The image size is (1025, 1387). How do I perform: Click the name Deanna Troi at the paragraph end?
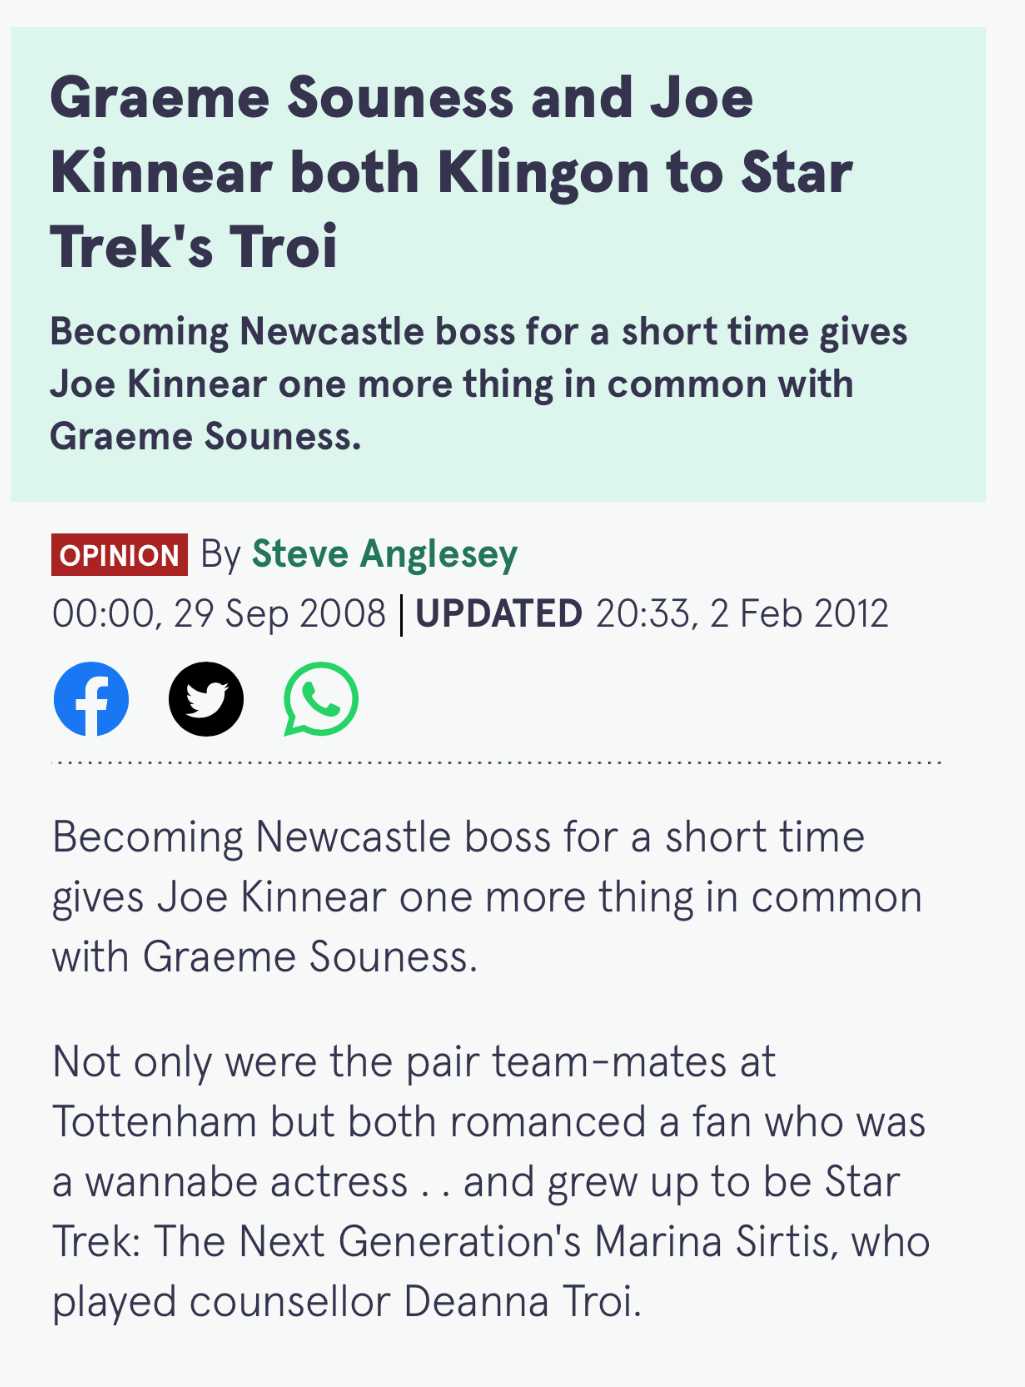[x=522, y=1302]
